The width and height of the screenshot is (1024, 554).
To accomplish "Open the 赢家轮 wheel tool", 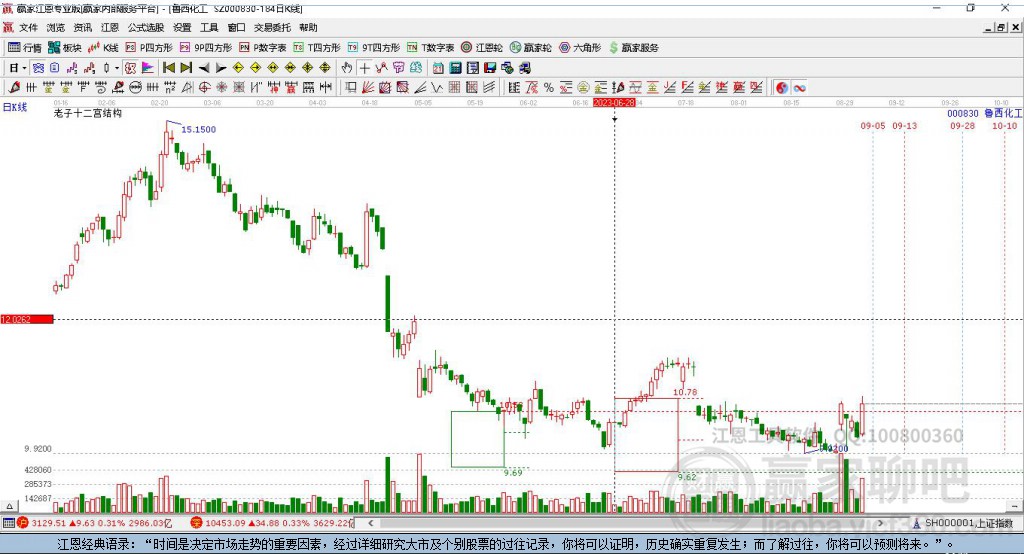I will coord(530,48).
